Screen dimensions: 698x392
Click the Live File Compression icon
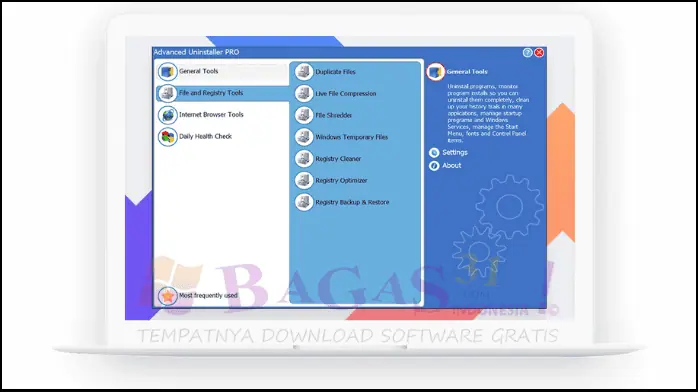coord(304,93)
